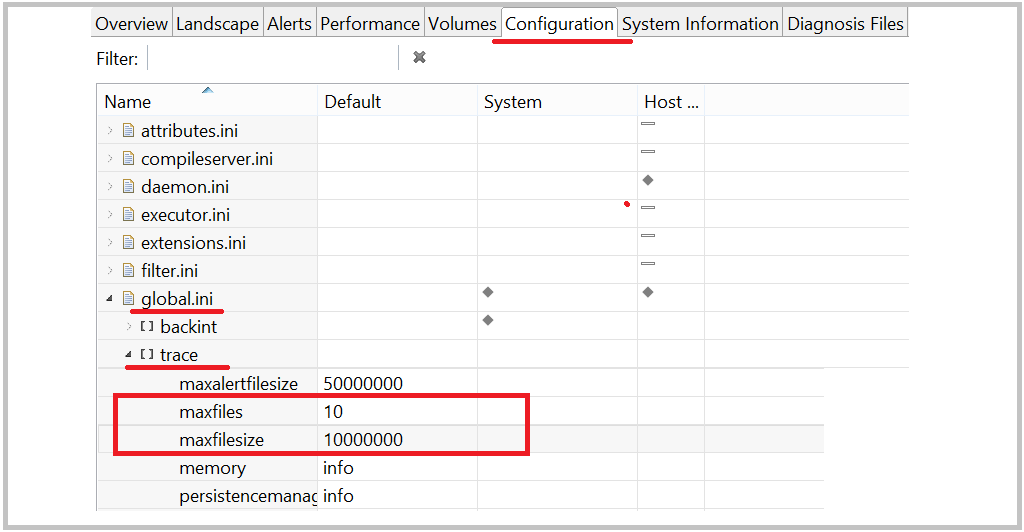Click the attributes.ini file icon
This screenshot has height=532, width=1024.
coord(129,131)
